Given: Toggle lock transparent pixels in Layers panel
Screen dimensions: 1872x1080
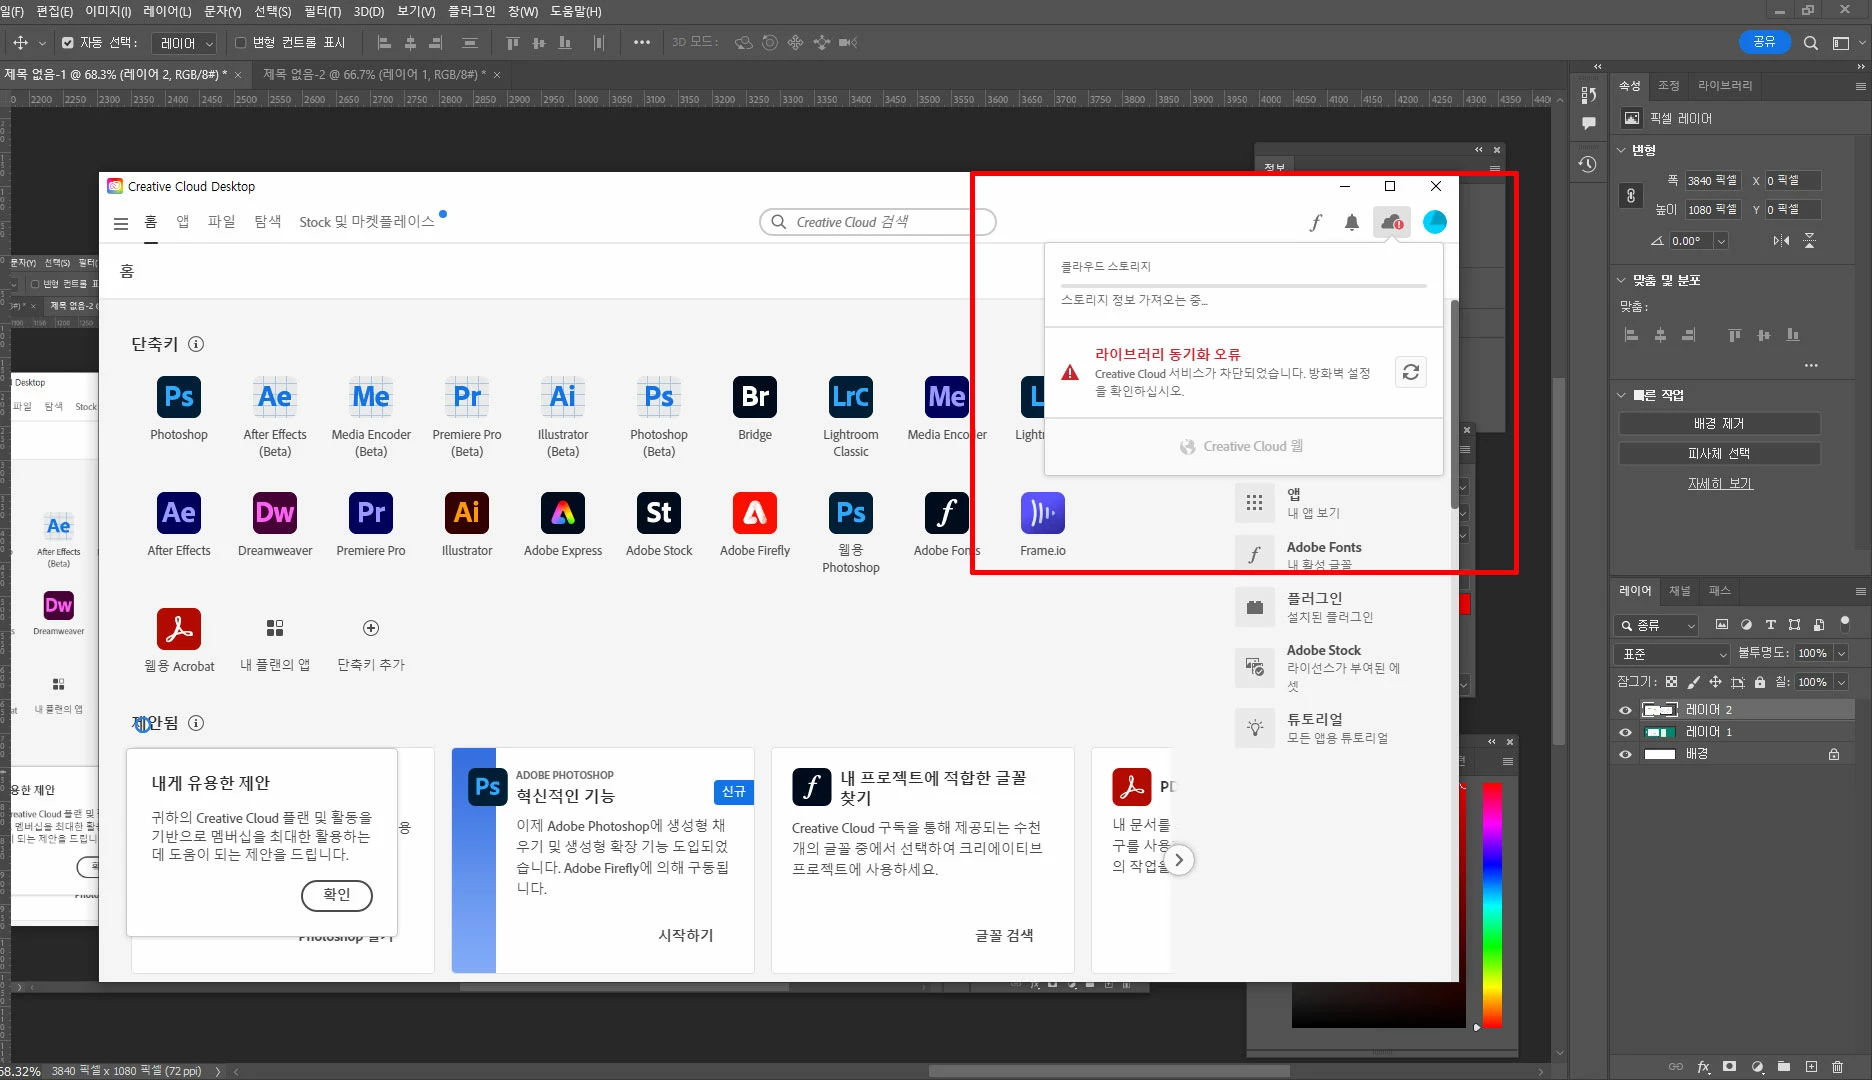Looking at the screenshot, I should (x=1671, y=682).
